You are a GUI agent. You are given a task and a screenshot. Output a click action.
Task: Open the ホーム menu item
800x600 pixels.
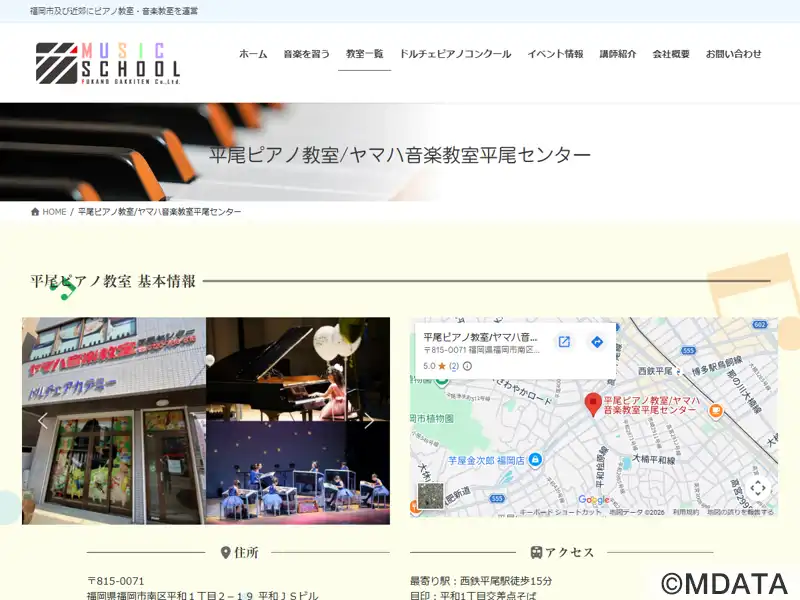(253, 54)
